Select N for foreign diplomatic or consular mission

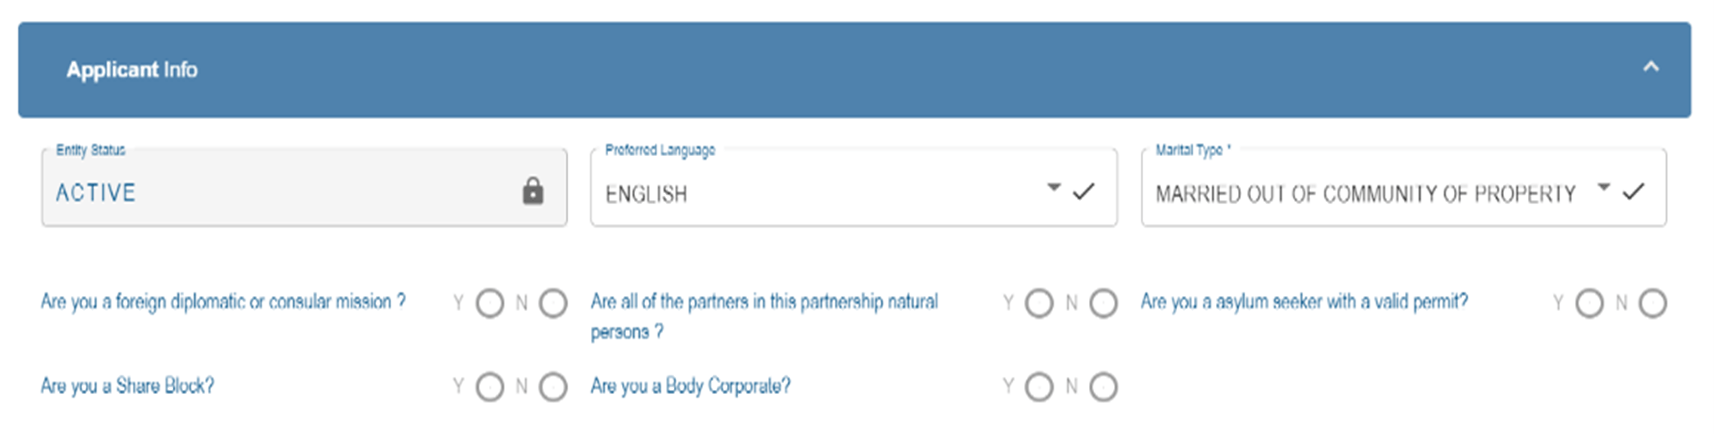tap(553, 303)
